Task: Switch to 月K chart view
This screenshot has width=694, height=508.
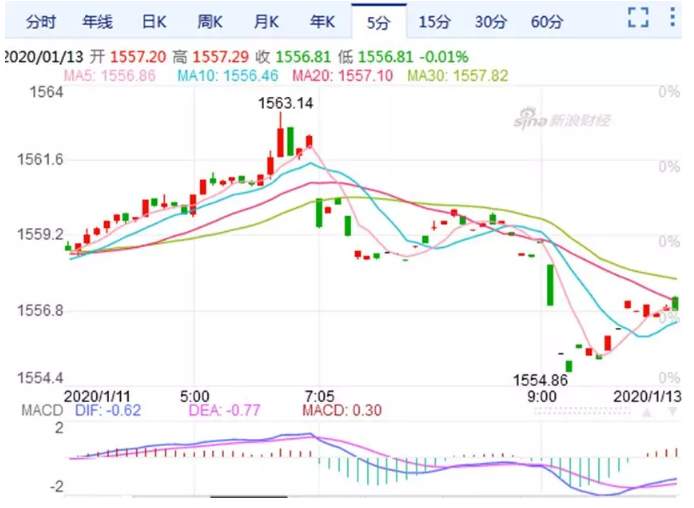Action: pyautogui.click(x=266, y=21)
